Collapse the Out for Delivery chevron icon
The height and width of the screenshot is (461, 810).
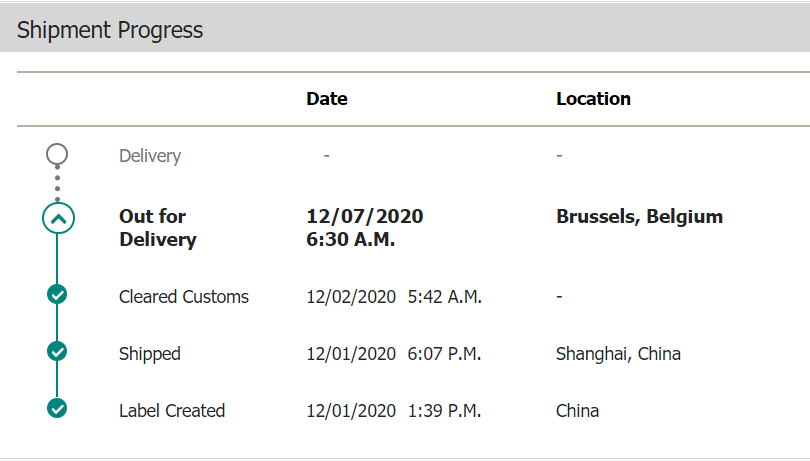point(58,218)
